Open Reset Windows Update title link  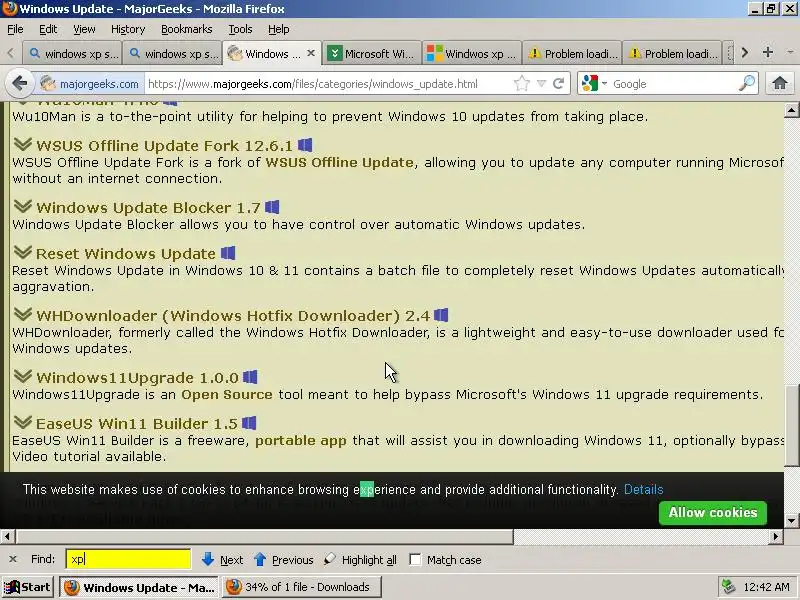(x=126, y=254)
